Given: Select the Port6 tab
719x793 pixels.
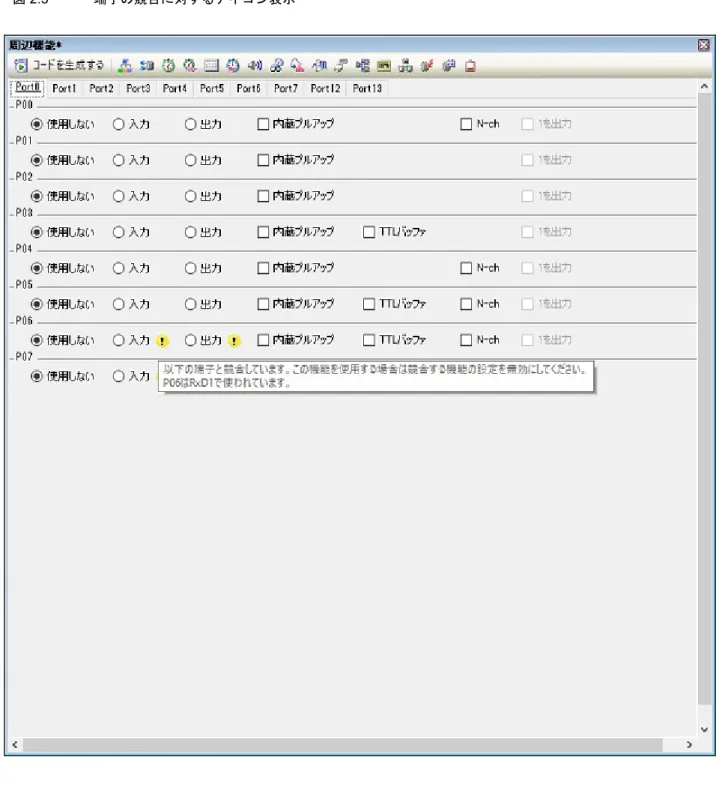Looking at the screenshot, I should coord(249,89).
